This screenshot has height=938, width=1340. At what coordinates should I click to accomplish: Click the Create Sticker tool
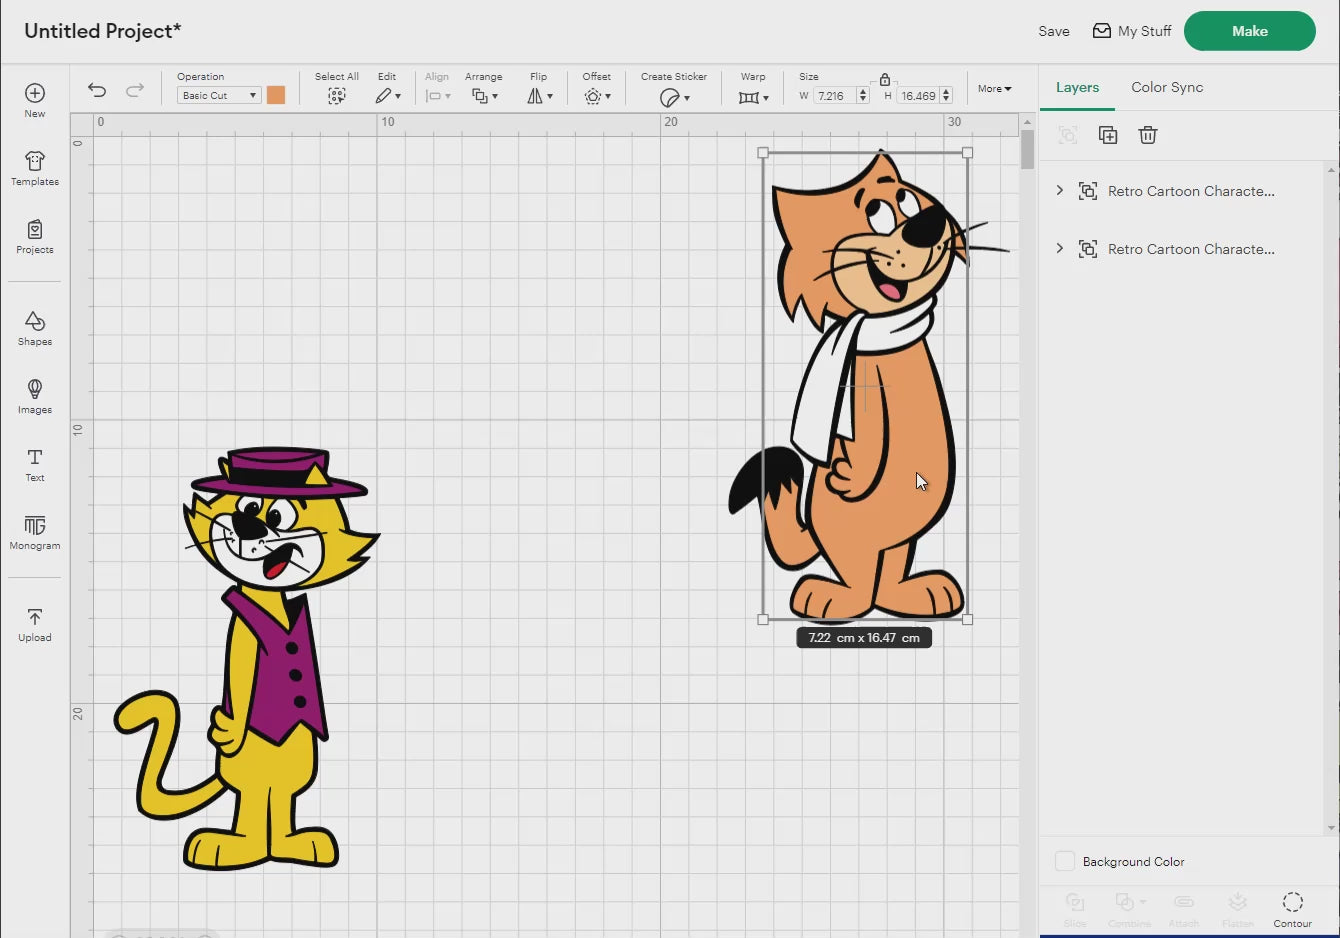[x=674, y=97]
